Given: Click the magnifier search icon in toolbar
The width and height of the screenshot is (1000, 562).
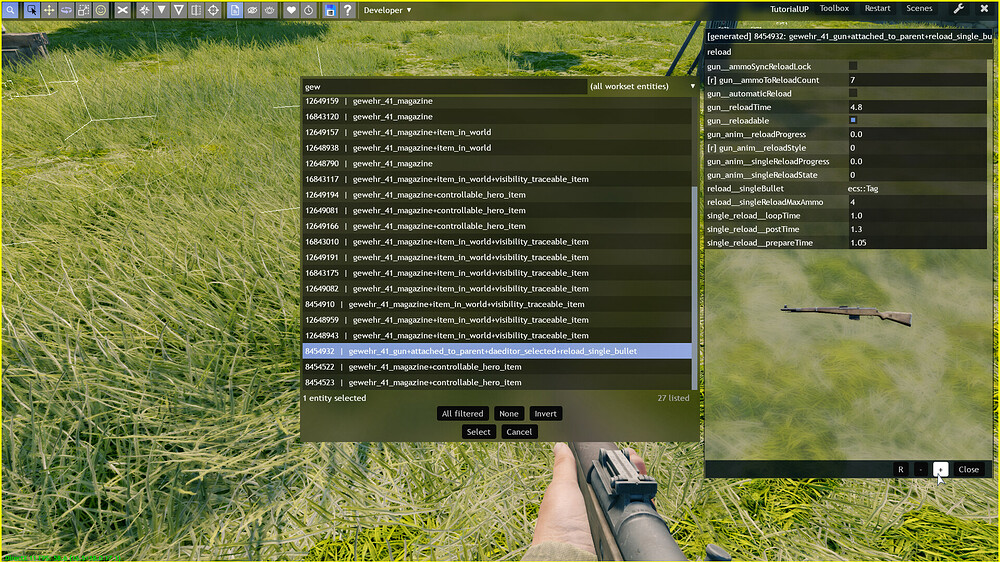Looking at the screenshot, I should click(x=12, y=10).
